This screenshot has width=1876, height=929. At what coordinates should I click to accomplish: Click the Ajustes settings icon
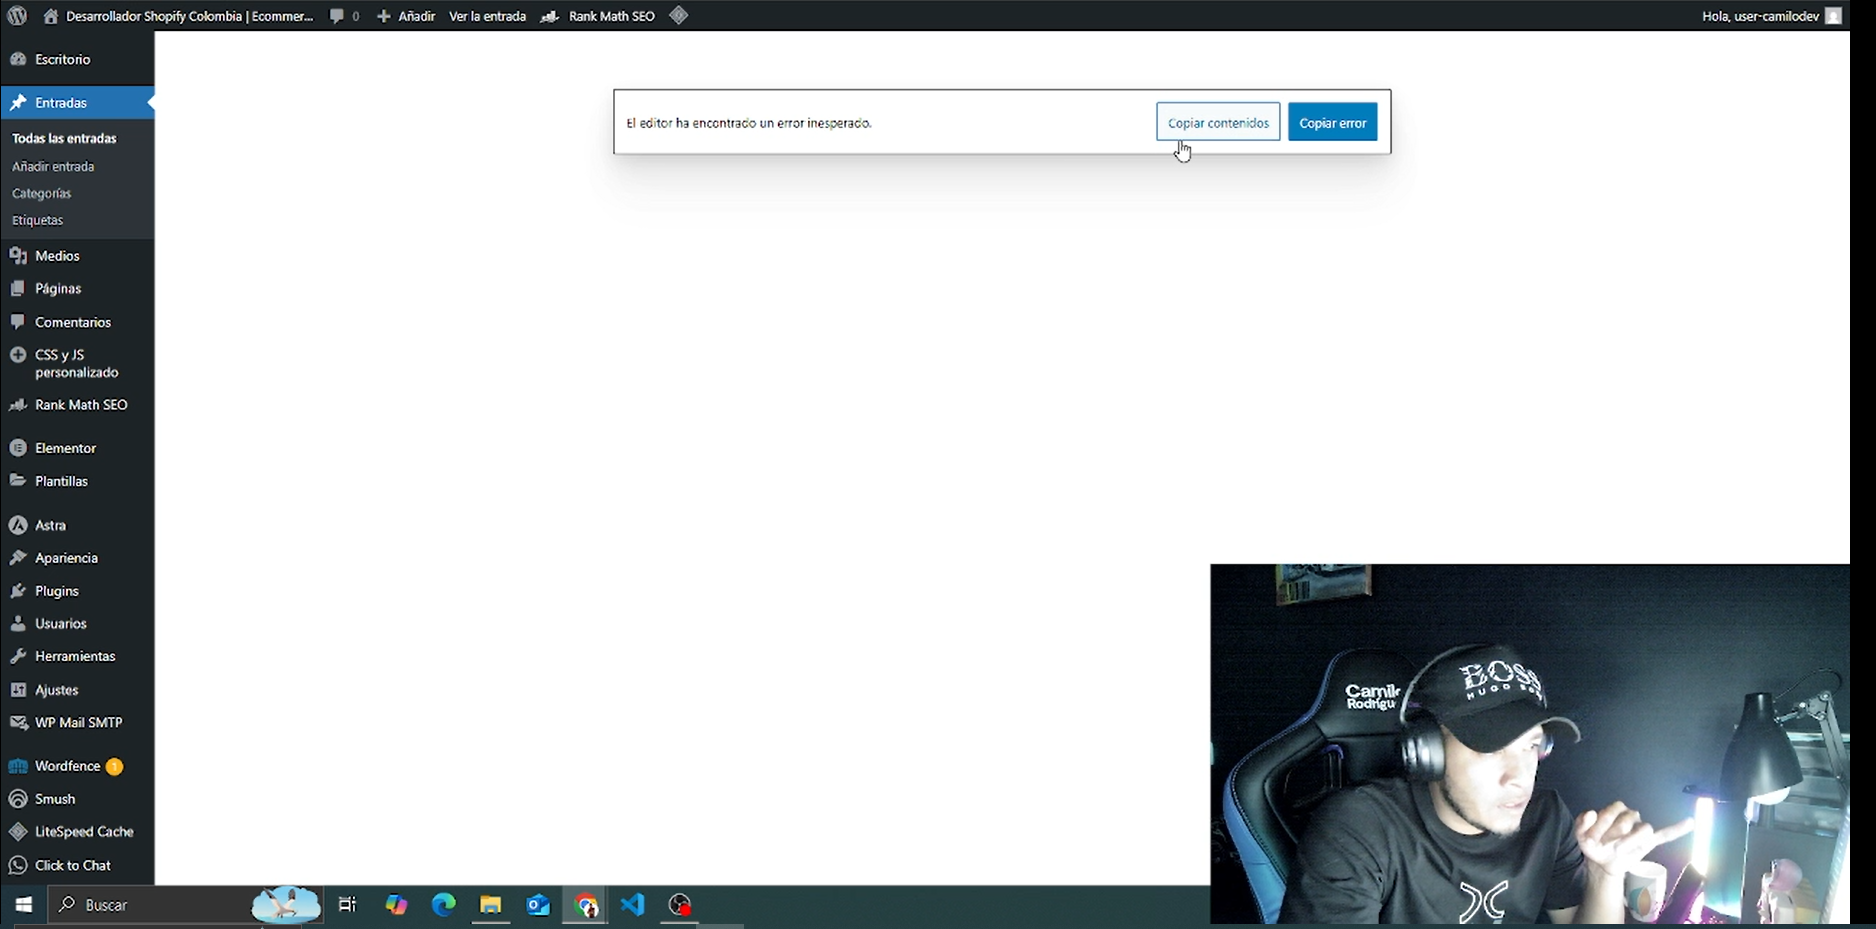coord(18,690)
